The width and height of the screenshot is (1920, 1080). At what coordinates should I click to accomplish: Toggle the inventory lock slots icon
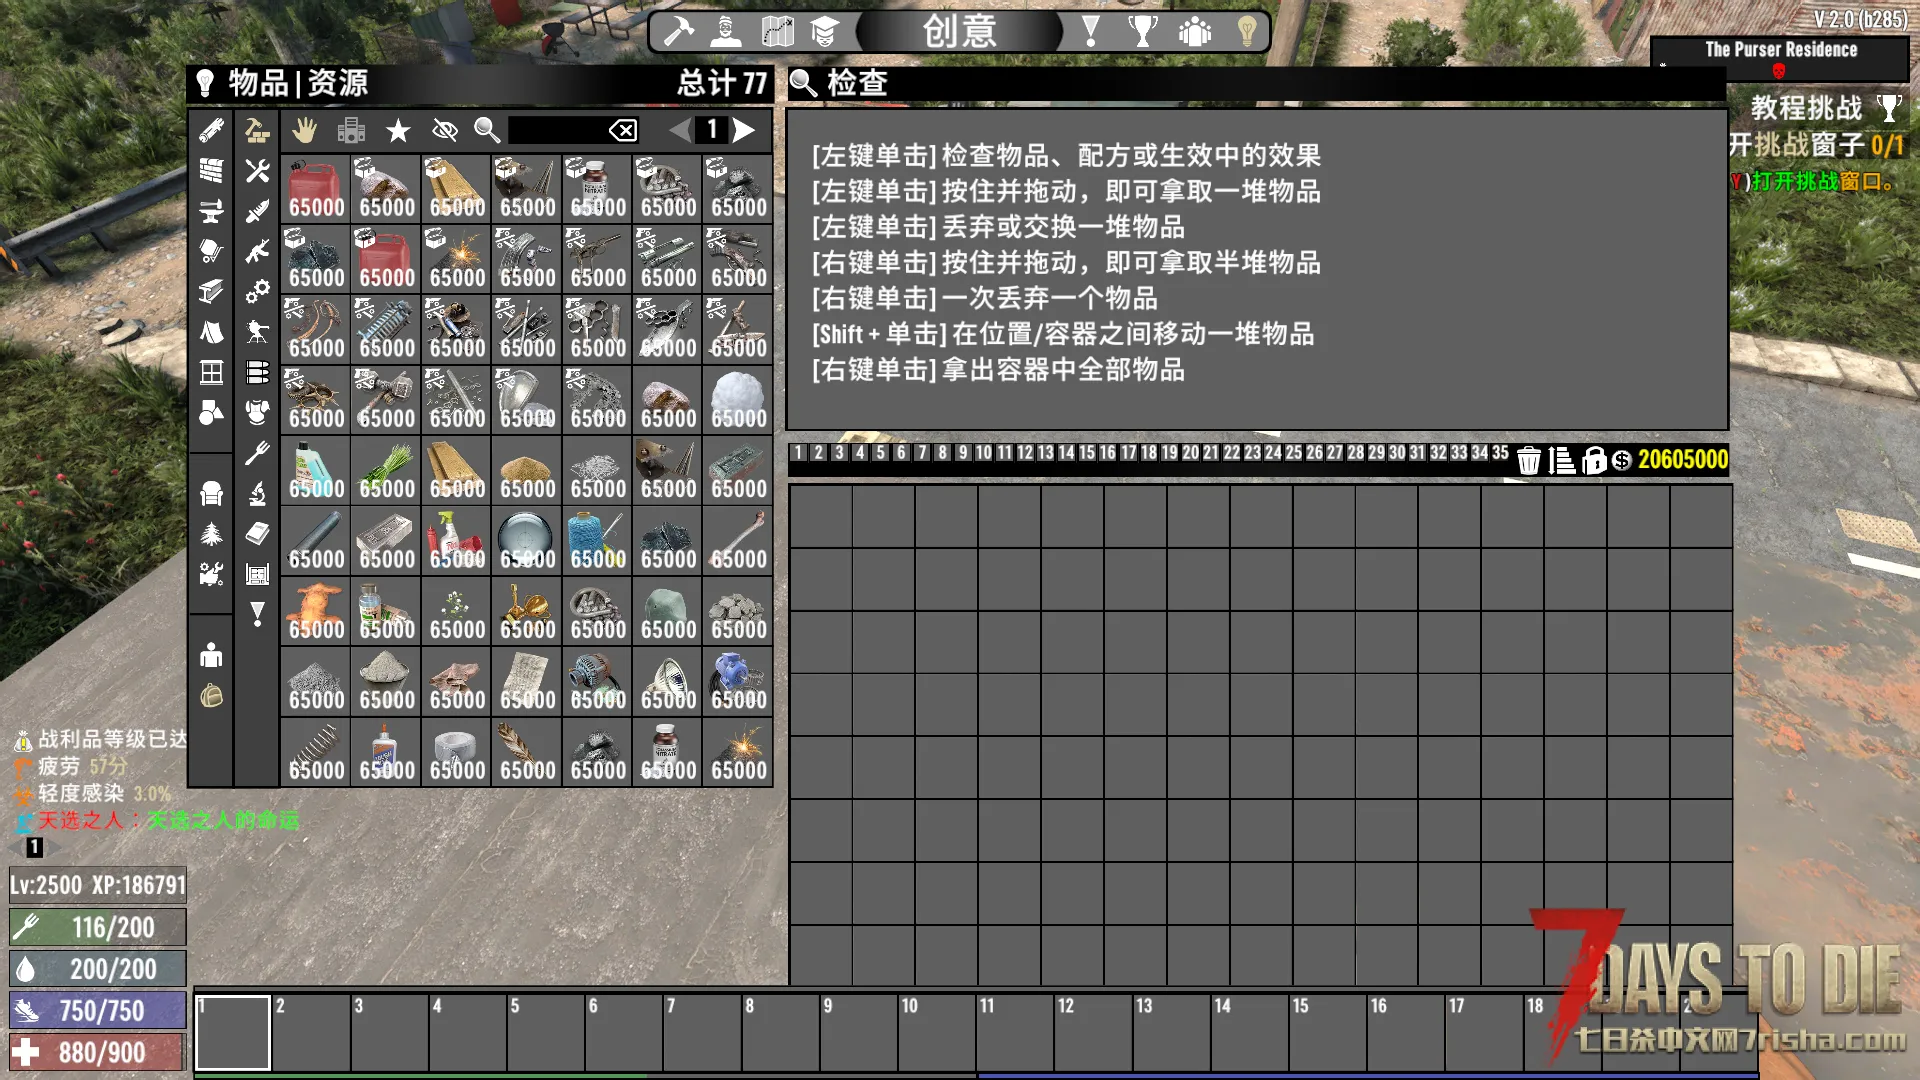tap(1594, 460)
